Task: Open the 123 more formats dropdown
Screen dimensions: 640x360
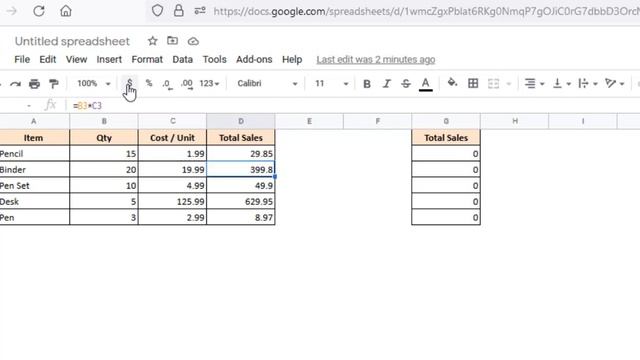Action: (x=209, y=84)
